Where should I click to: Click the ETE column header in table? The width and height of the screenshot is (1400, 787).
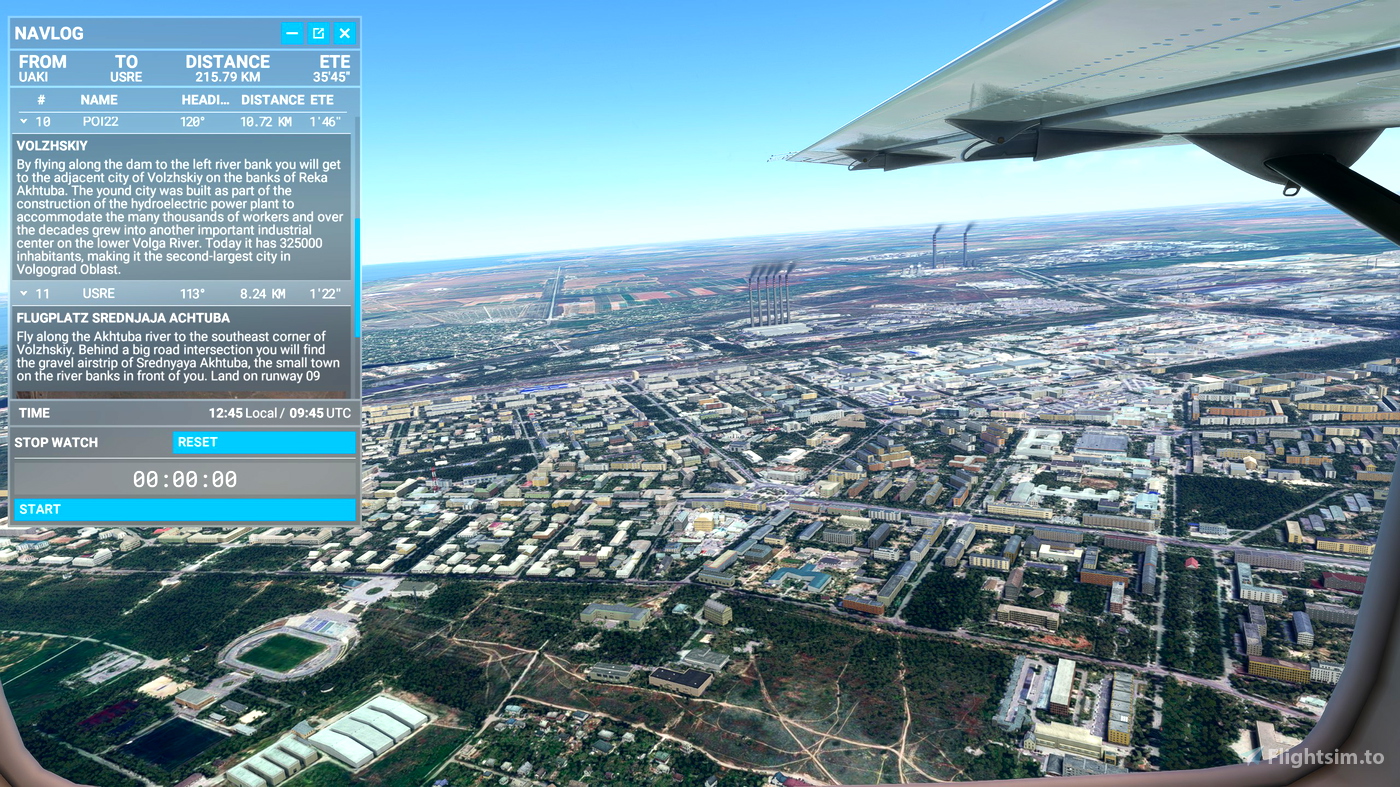pos(321,100)
